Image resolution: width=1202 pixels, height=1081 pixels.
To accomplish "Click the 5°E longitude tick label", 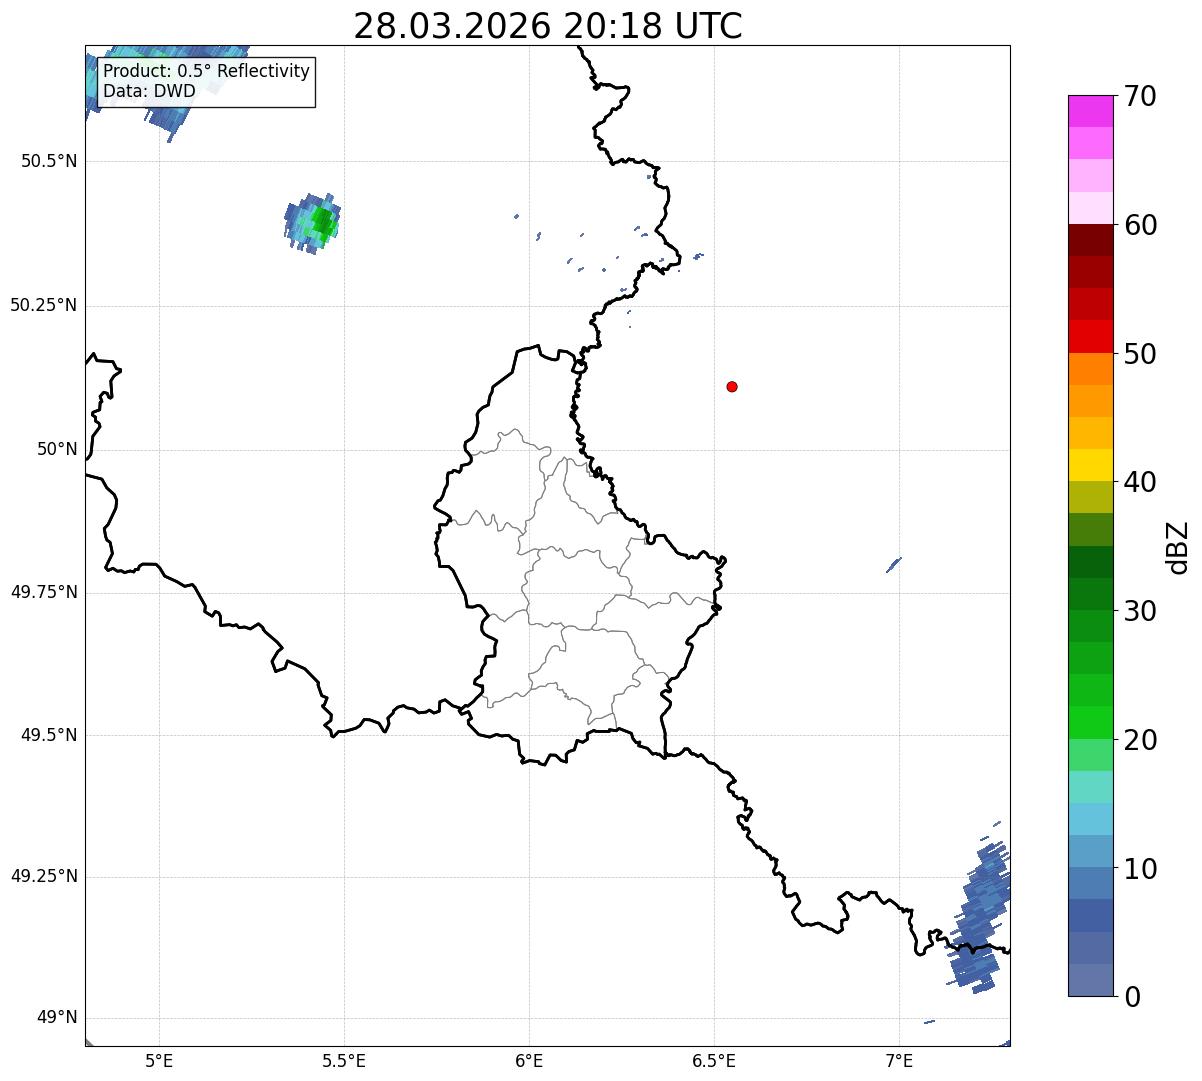I will [x=159, y=1060].
